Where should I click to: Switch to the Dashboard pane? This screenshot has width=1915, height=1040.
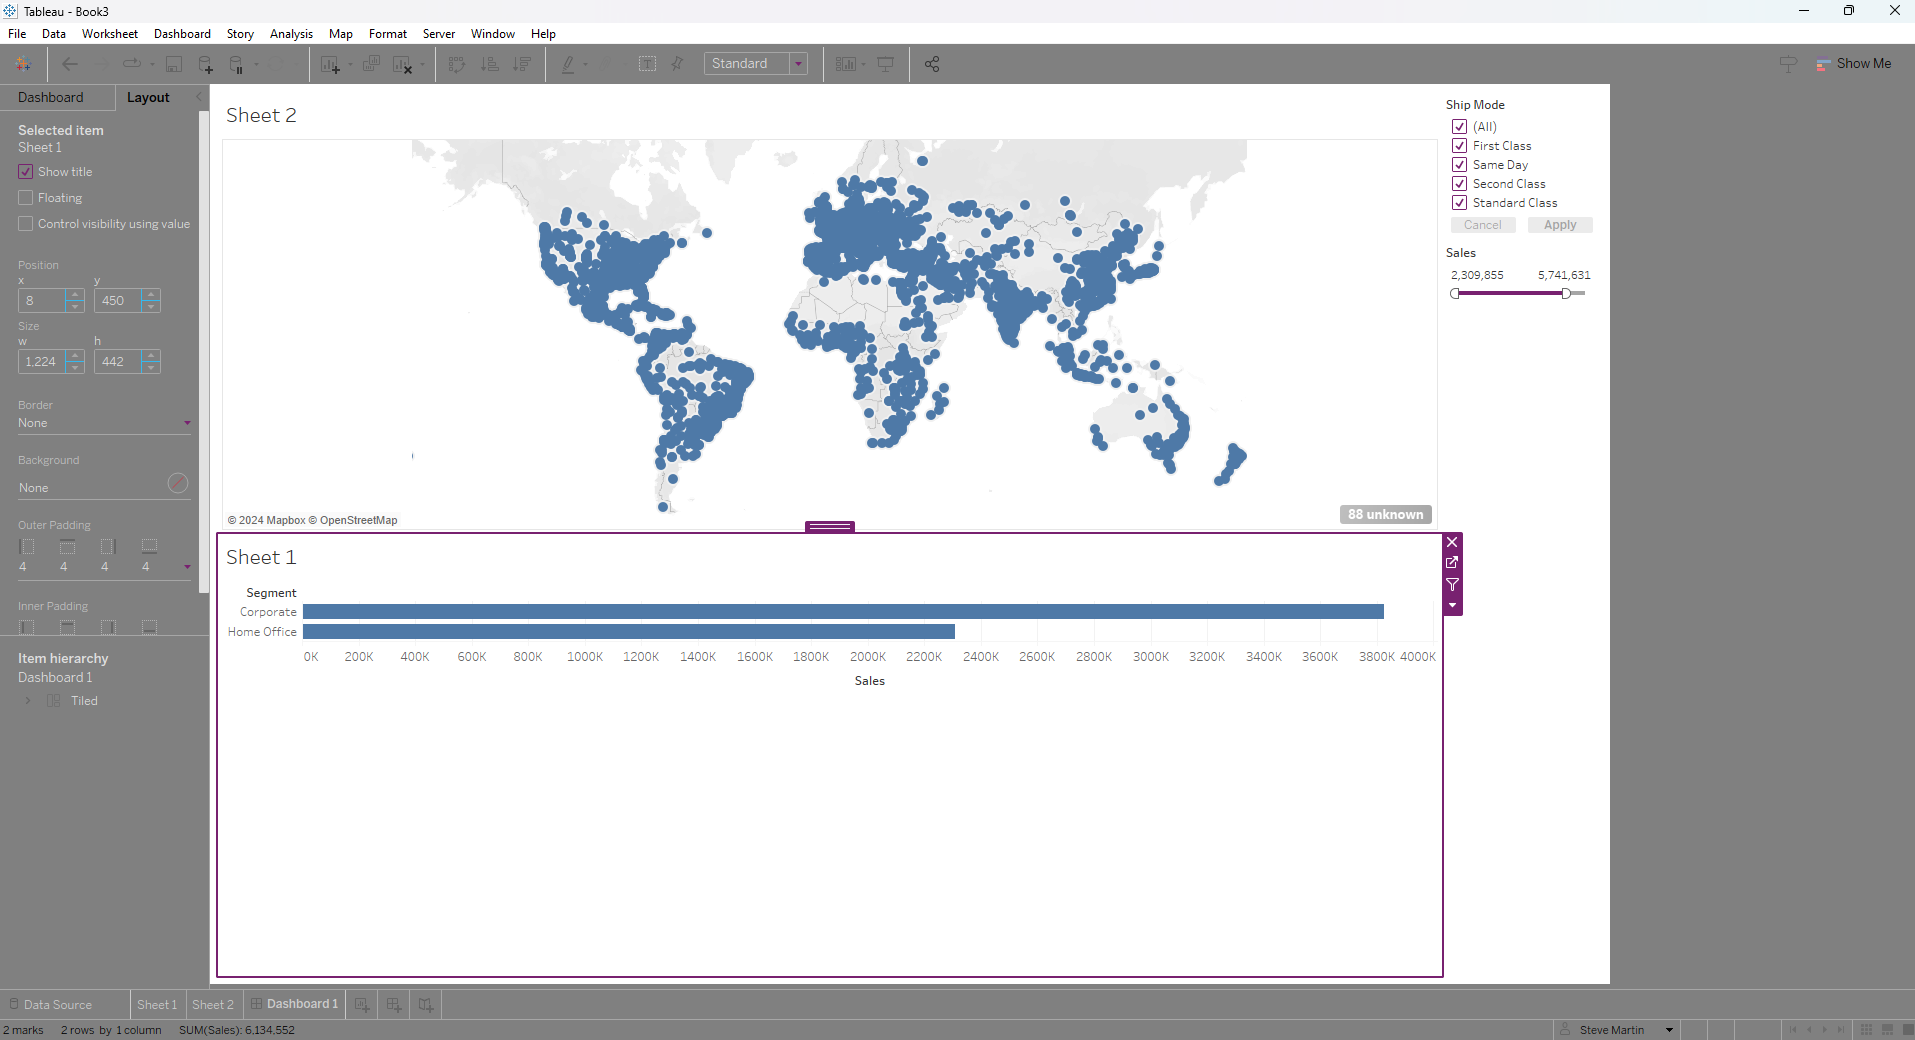(x=52, y=97)
